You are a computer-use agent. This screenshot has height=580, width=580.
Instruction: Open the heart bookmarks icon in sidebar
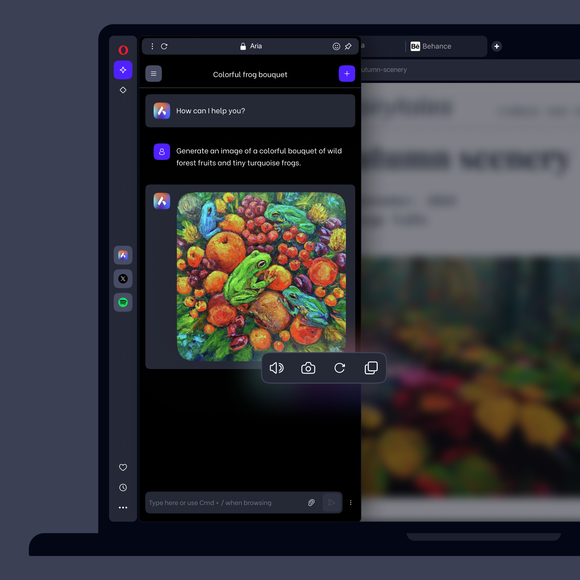(123, 467)
